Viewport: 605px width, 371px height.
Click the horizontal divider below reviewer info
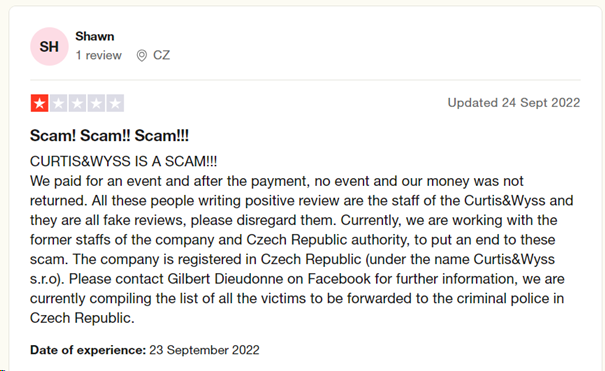pos(305,80)
